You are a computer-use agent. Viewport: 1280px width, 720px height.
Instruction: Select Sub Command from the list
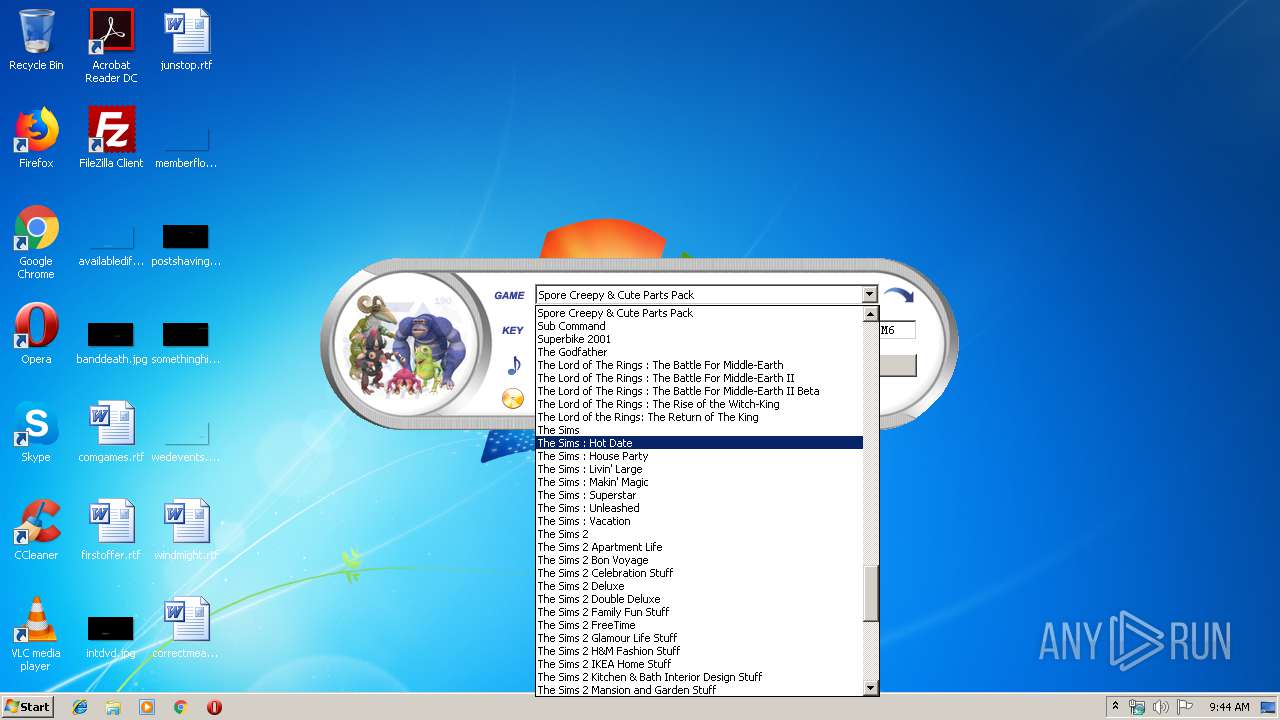point(699,326)
